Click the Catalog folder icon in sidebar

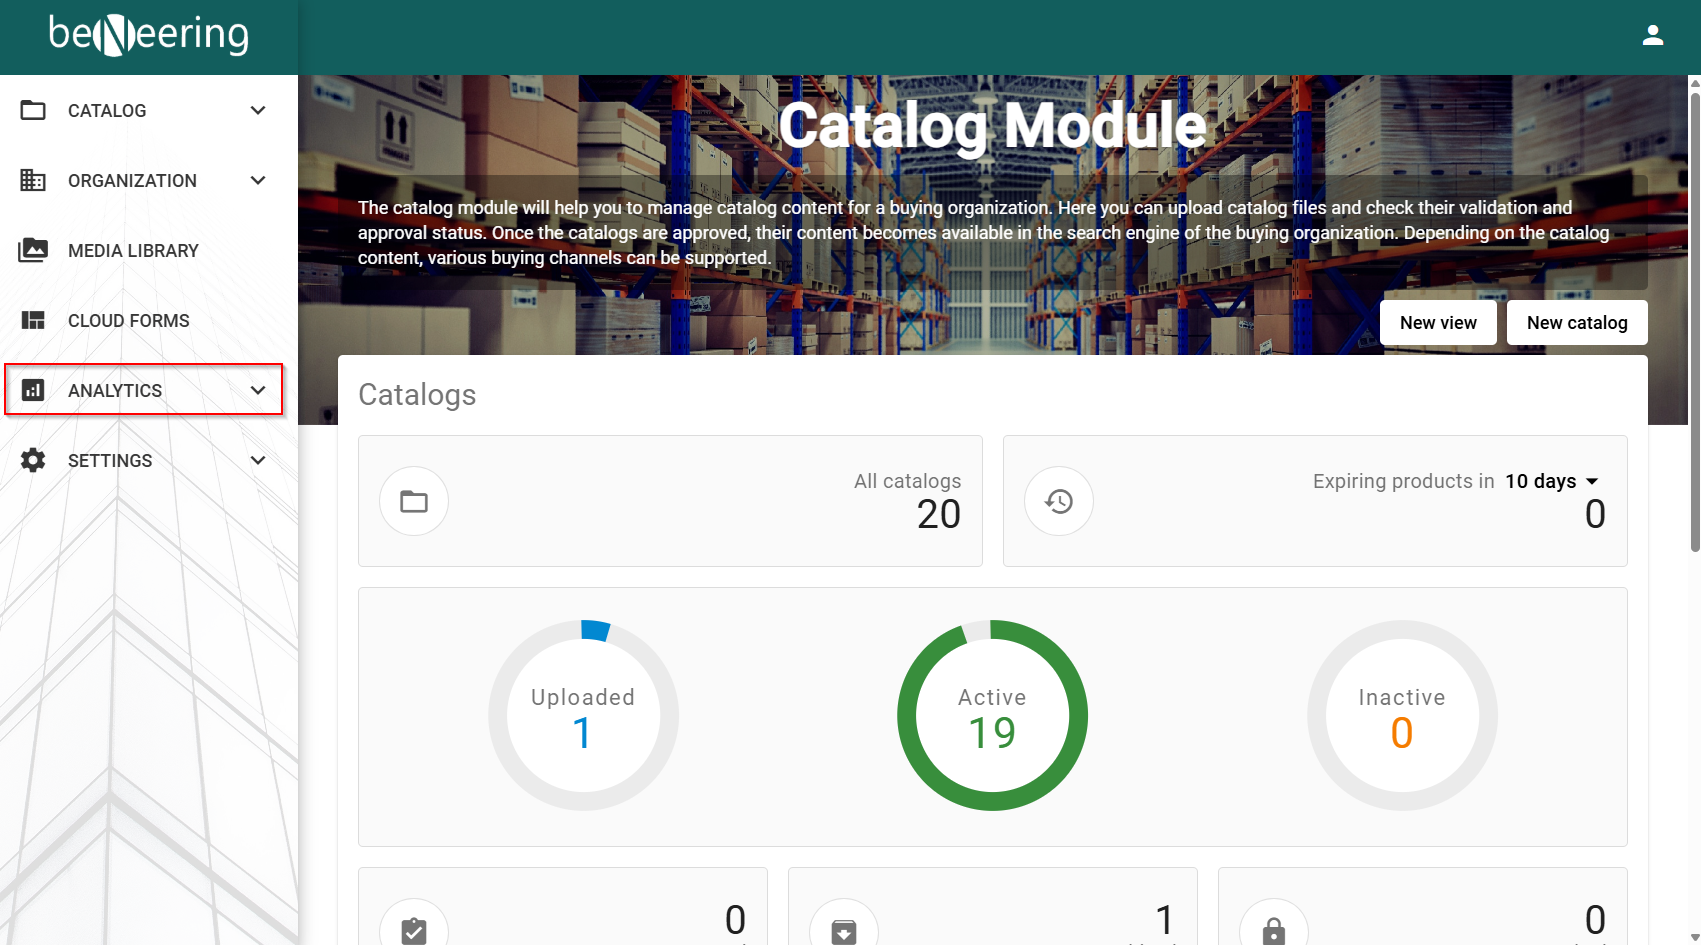pos(33,110)
